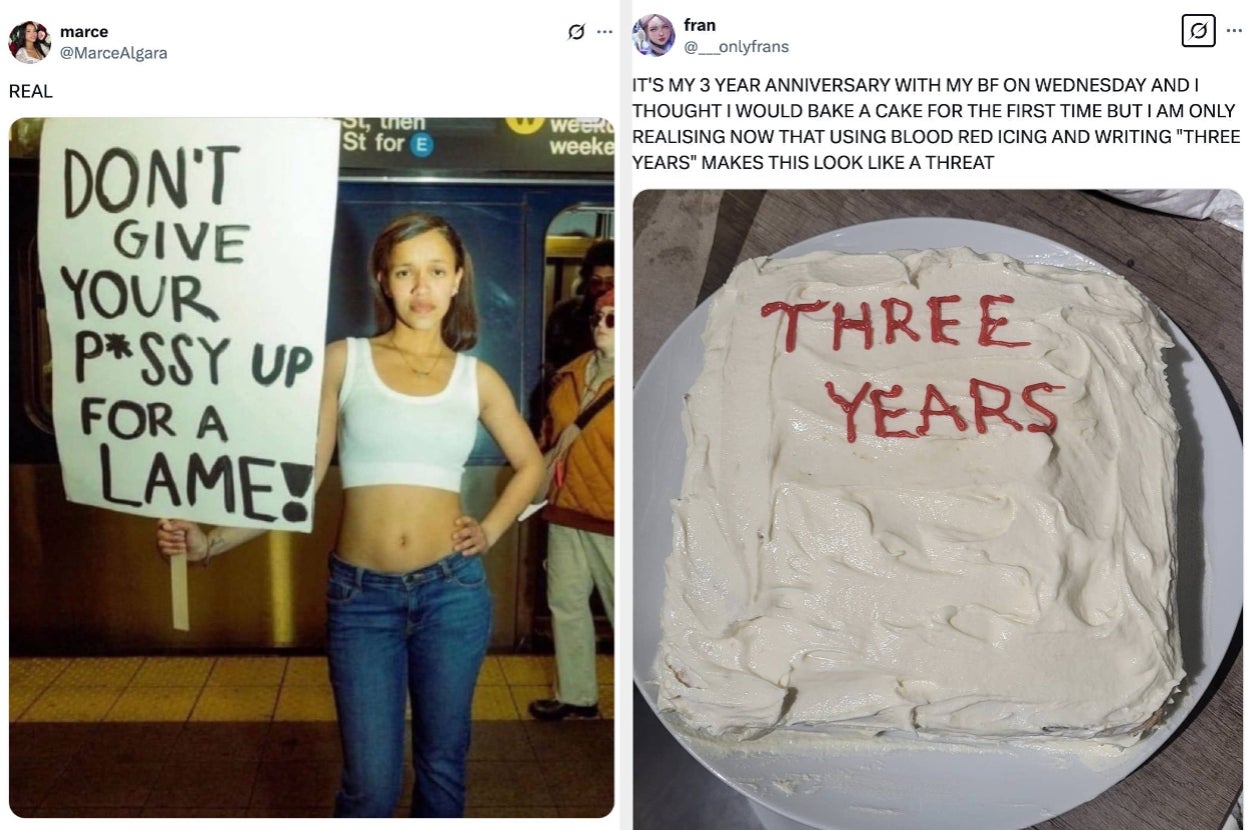This screenshot has width=1250, height=830.
Task: Click fran's anniversary cake tweet text
Action: click(936, 124)
